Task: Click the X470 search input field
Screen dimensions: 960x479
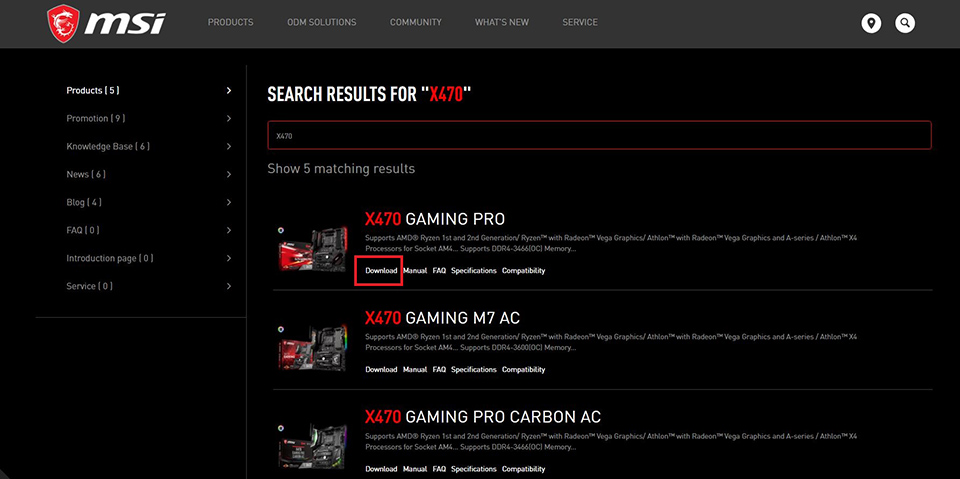Action: [x=599, y=135]
